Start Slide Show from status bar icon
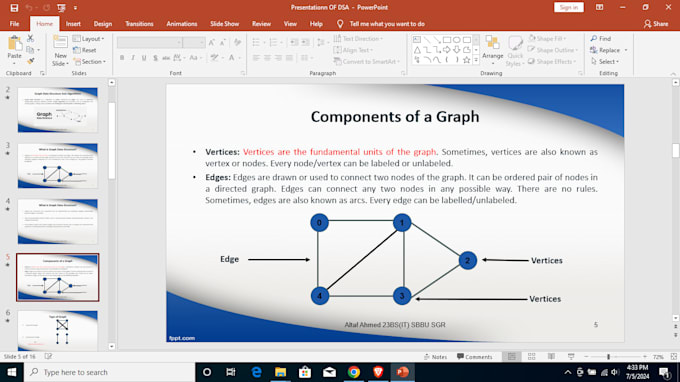Viewport: 680px width, 382px height. click(571, 356)
